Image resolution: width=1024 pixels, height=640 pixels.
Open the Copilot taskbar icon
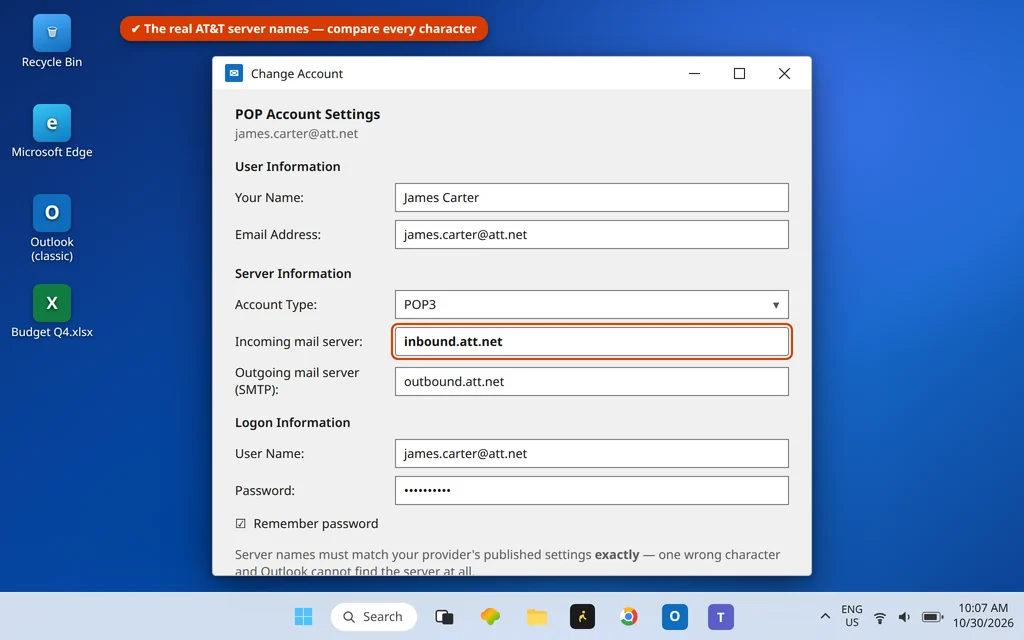tap(490, 616)
